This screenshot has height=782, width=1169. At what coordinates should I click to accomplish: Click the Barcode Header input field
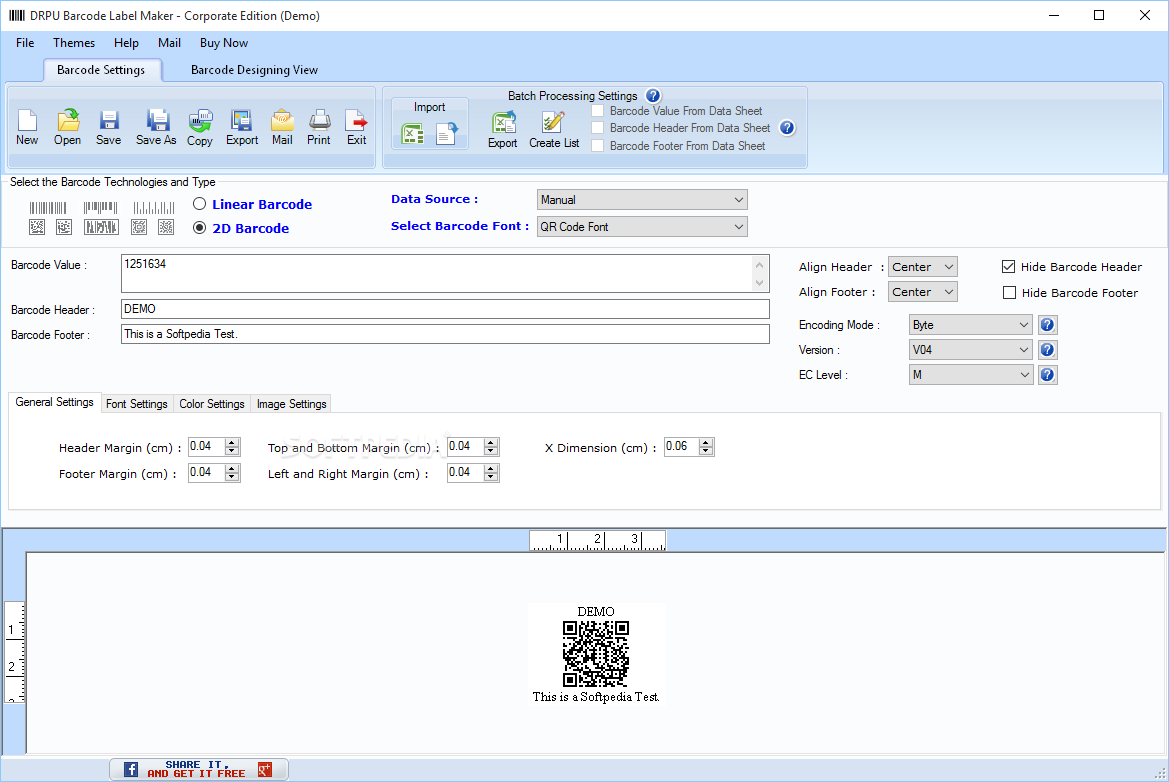click(x=445, y=309)
